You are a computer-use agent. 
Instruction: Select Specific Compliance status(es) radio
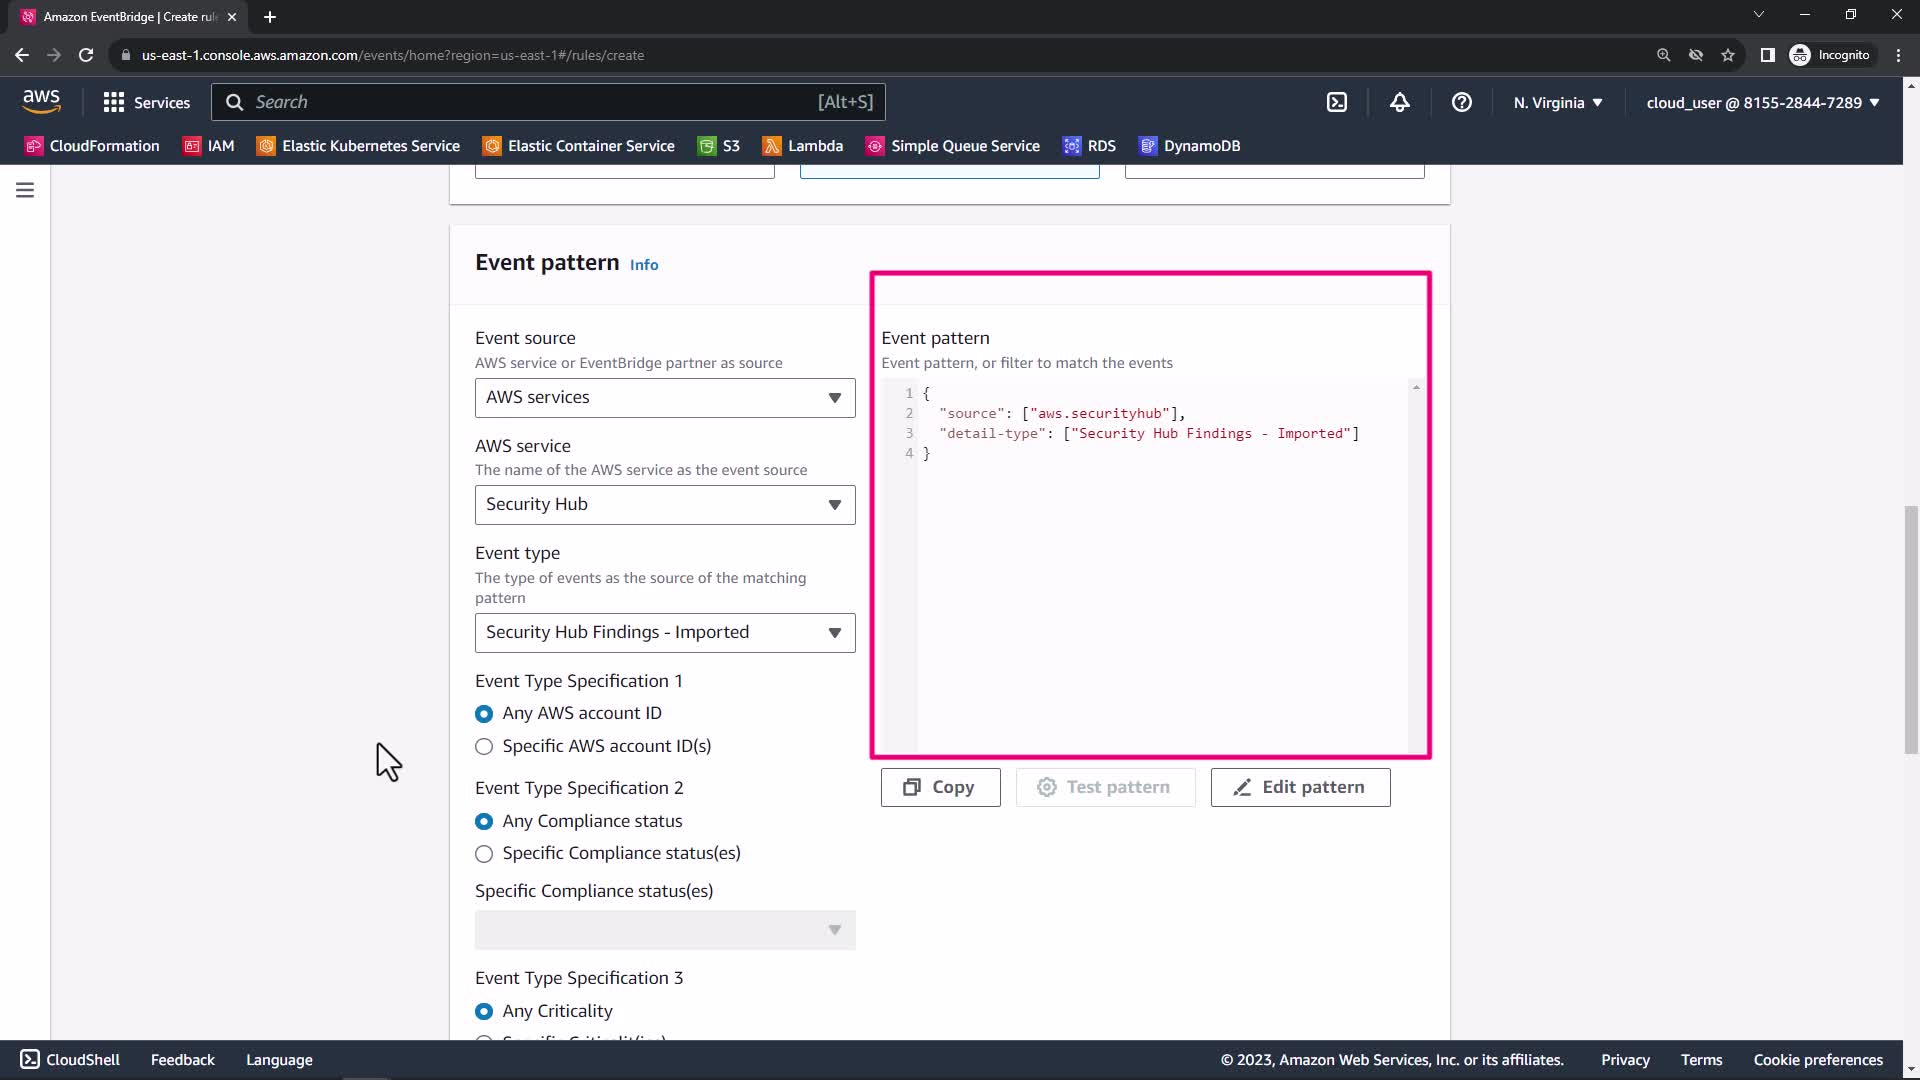tap(484, 854)
